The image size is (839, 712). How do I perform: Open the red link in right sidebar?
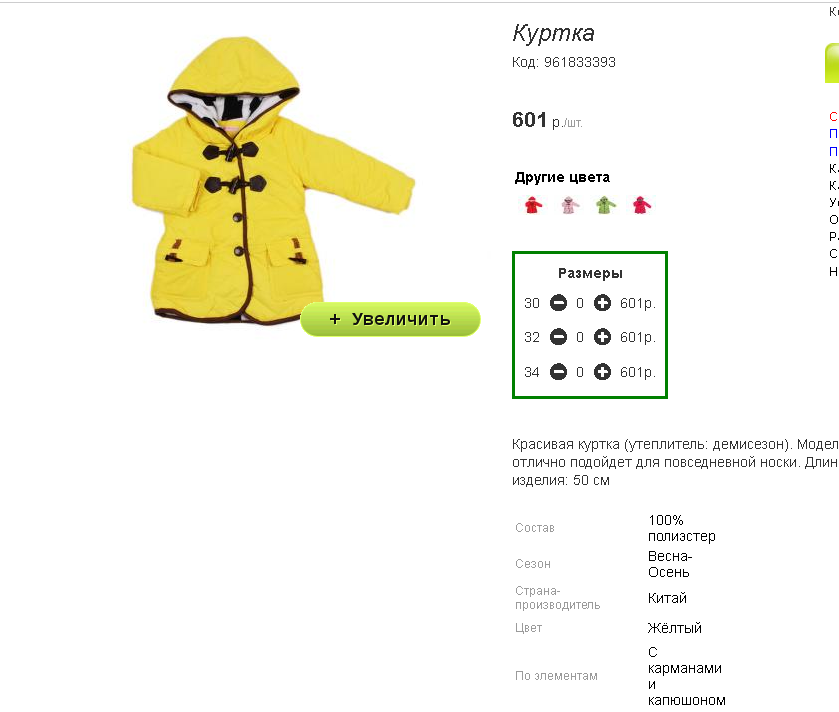click(834, 116)
